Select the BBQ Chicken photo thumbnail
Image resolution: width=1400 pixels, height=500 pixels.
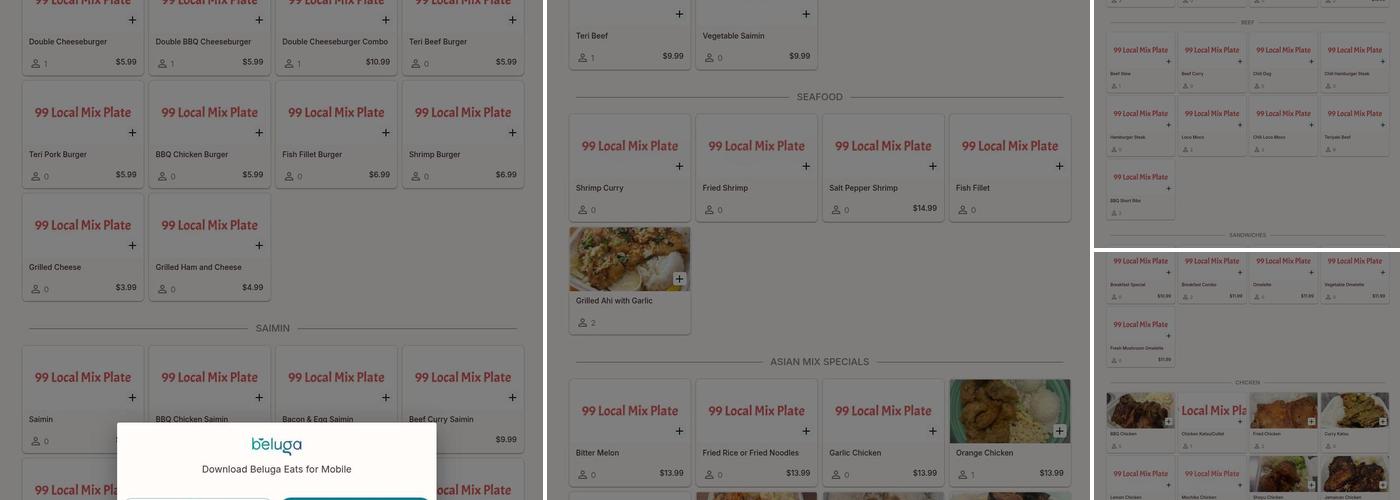point(1139,410)
